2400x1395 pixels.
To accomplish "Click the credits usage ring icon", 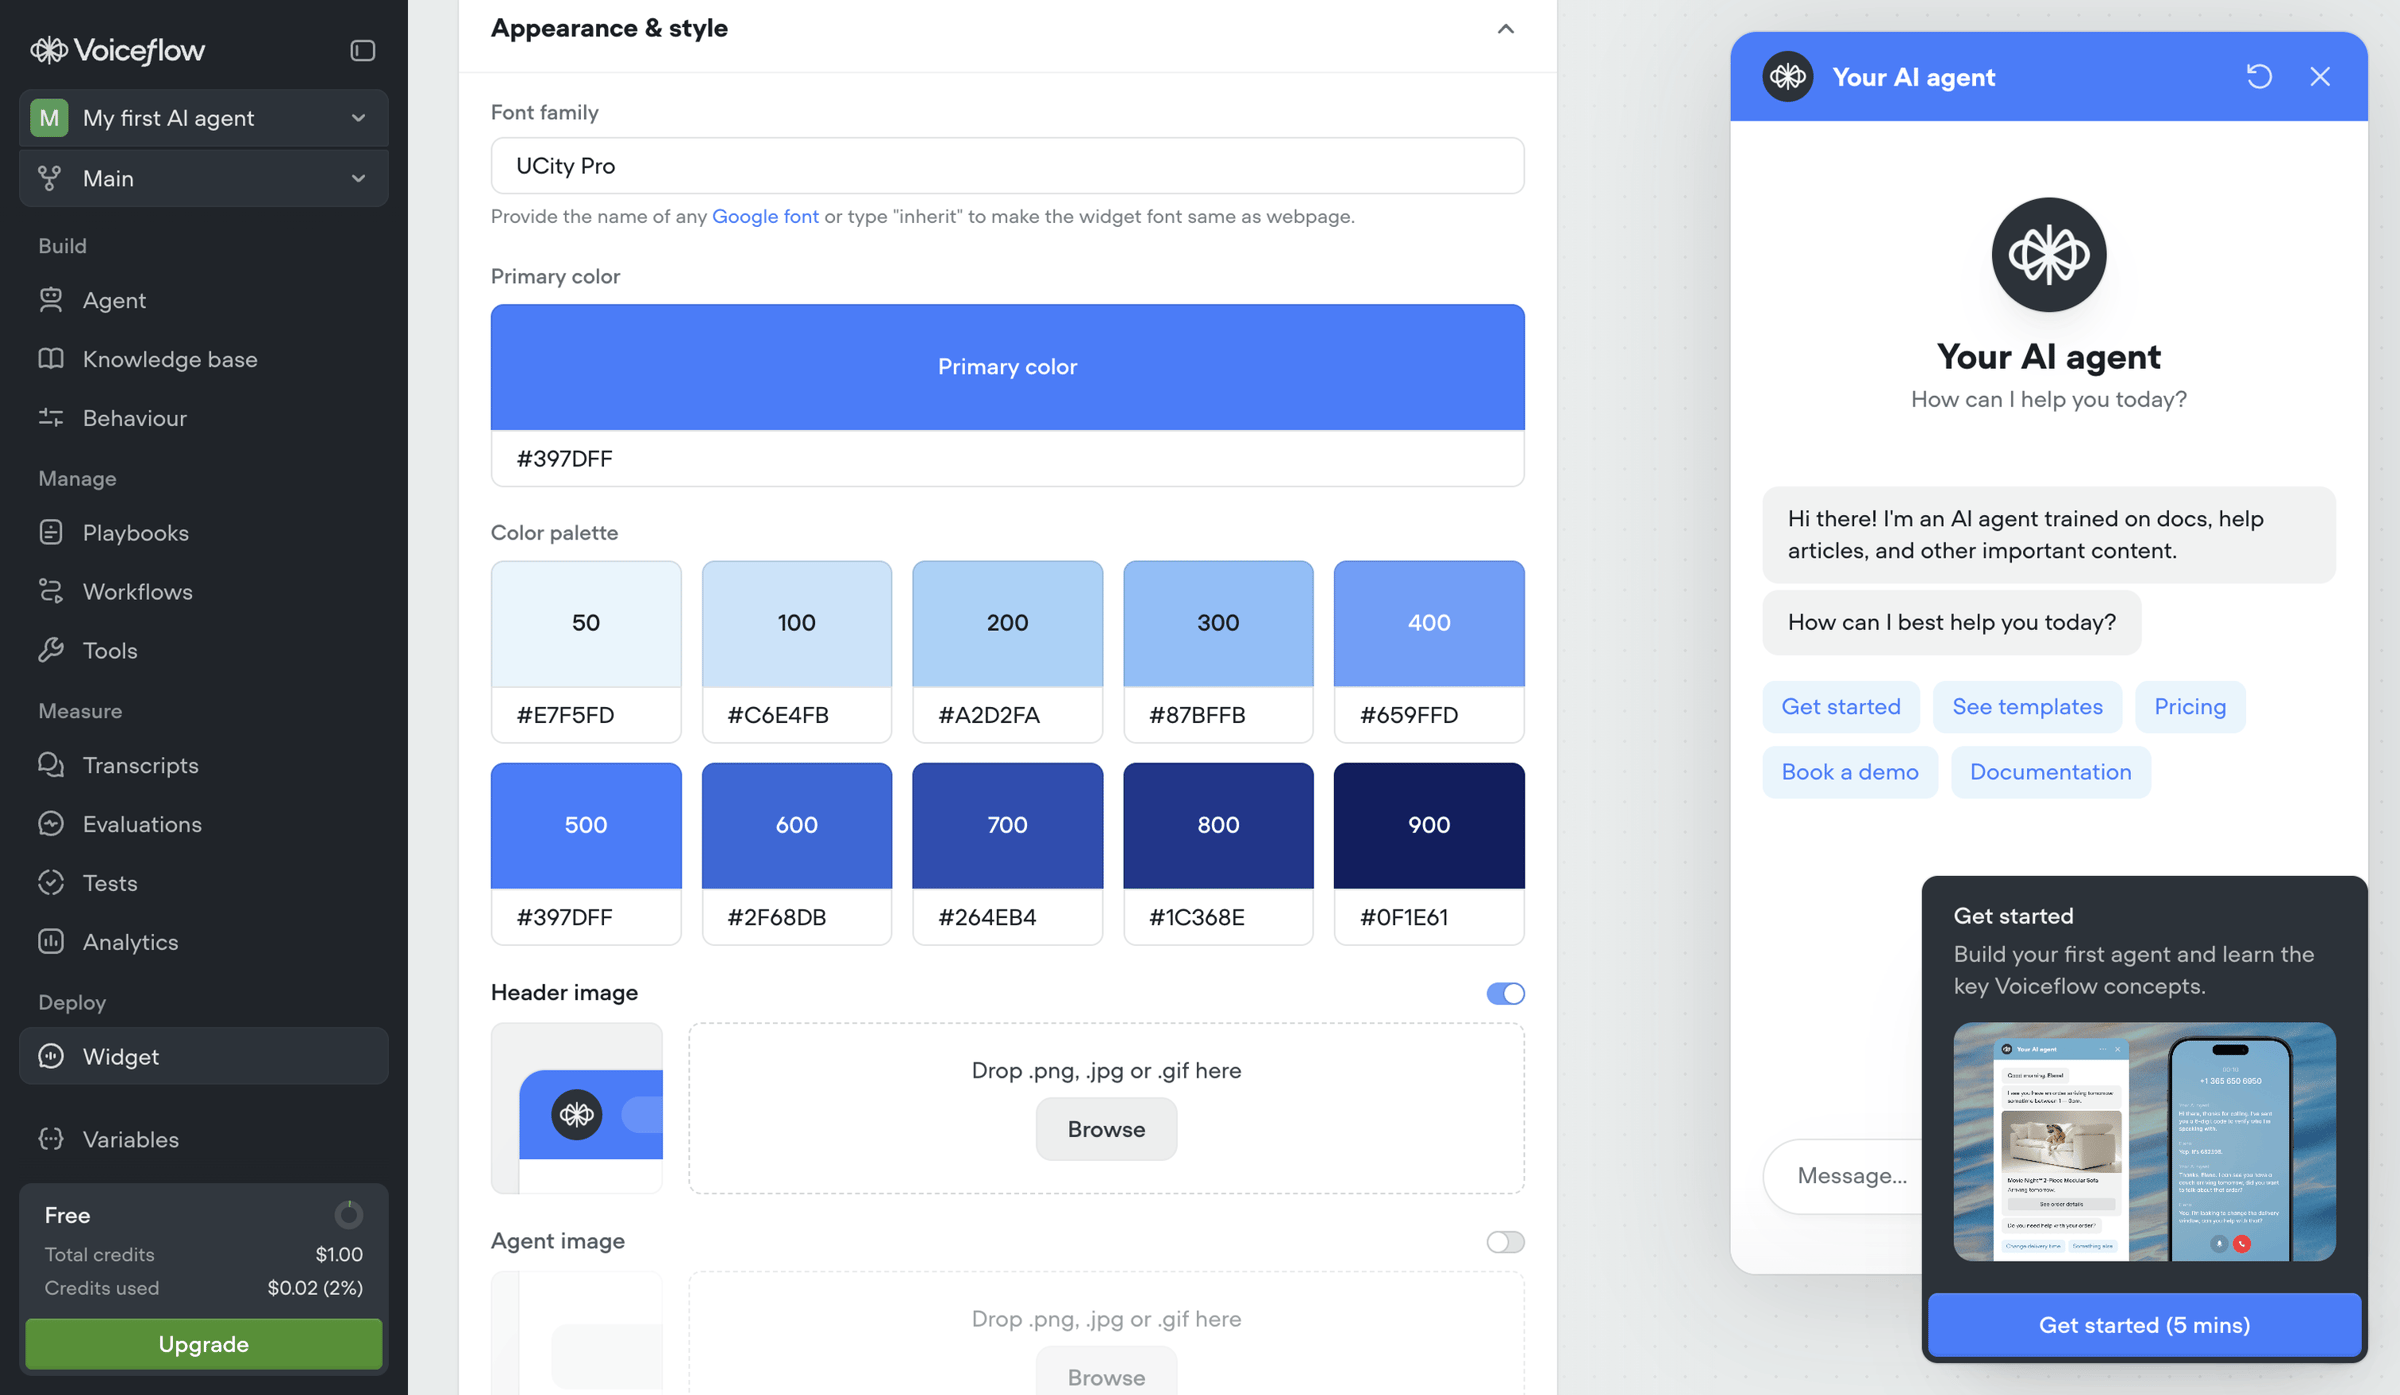I will (x=348, y=1215).
